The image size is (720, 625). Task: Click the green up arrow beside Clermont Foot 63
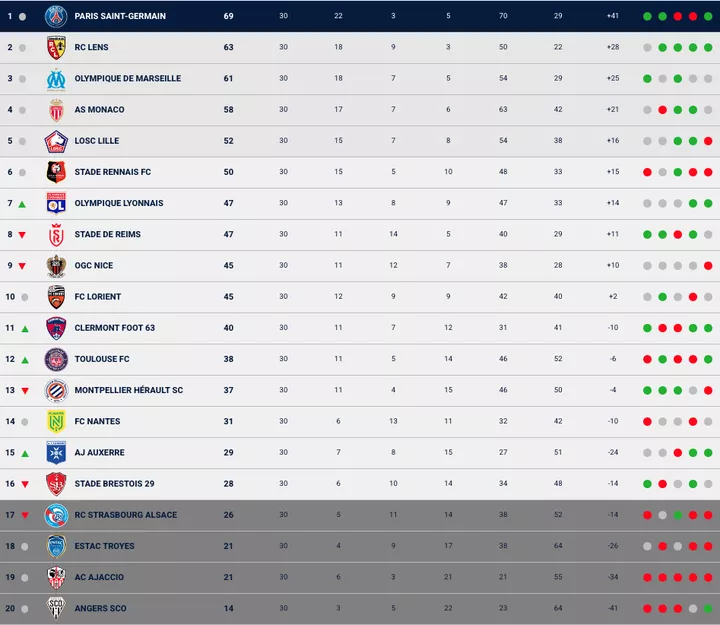(x=22, y=328)
